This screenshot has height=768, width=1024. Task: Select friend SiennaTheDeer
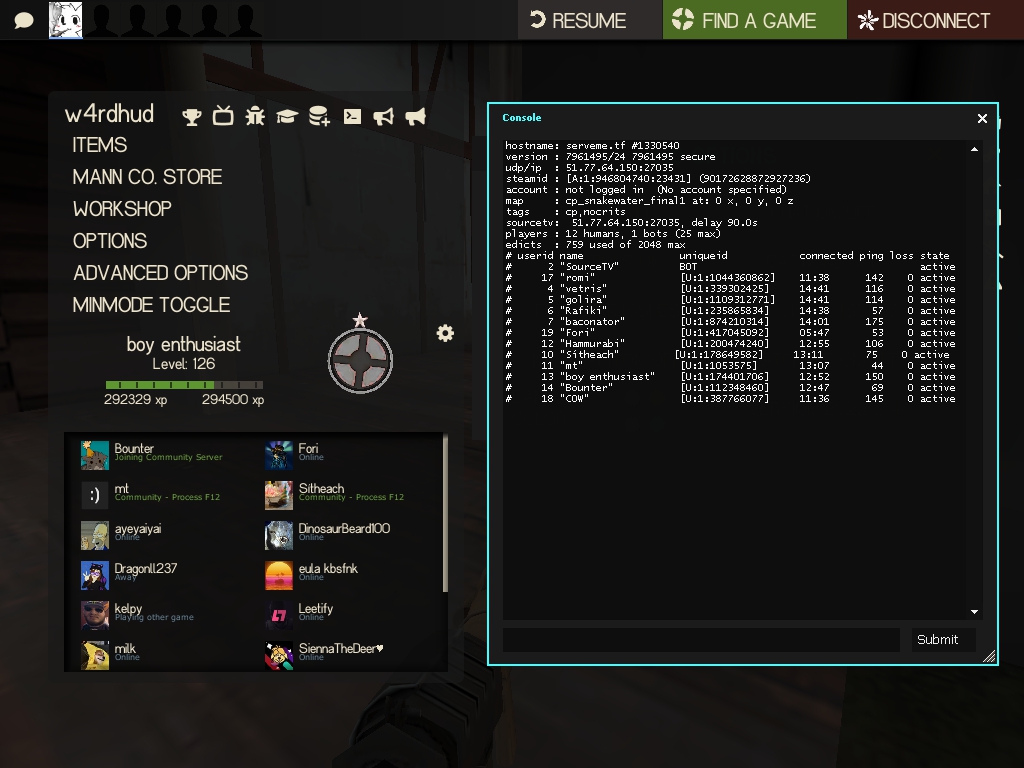pos(324,655)
